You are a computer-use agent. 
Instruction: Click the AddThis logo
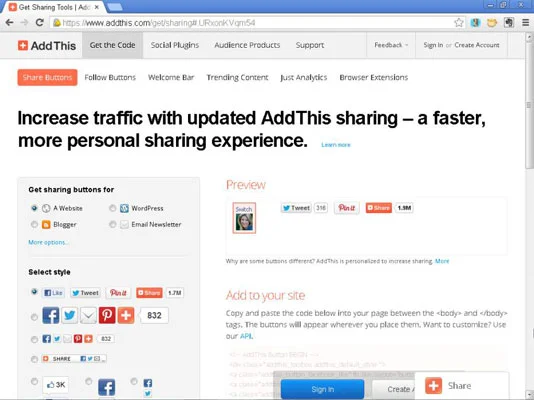(47, 45)
